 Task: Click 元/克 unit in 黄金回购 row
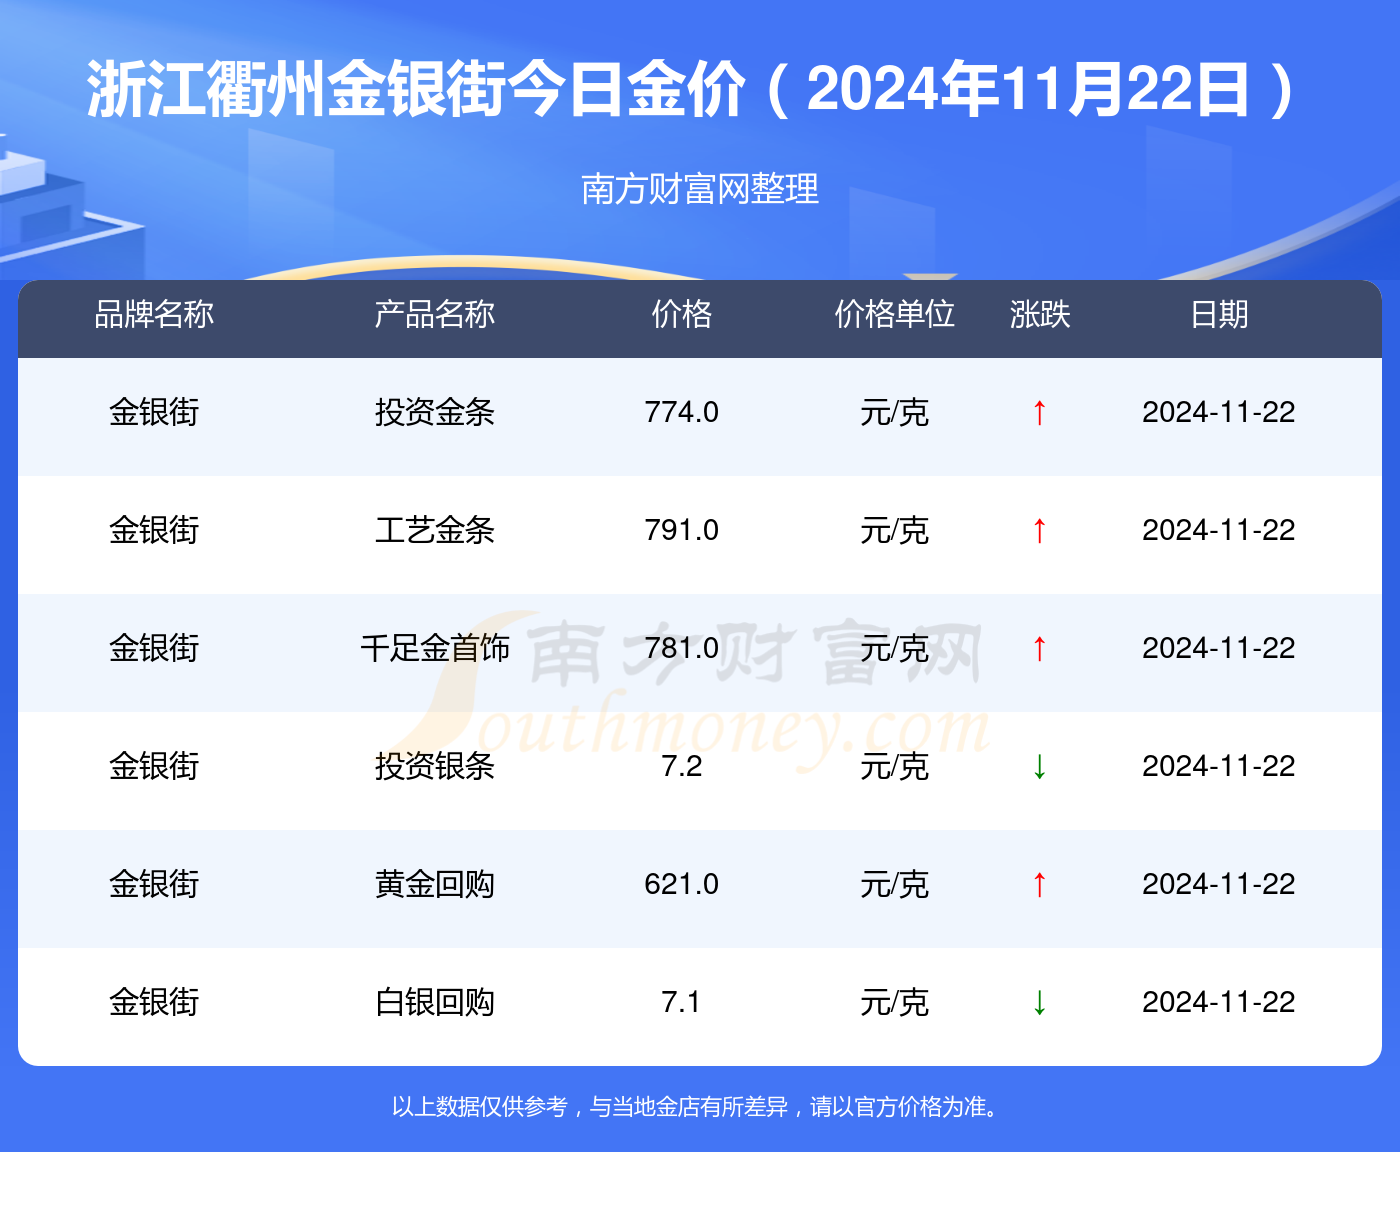pos(894,884)
